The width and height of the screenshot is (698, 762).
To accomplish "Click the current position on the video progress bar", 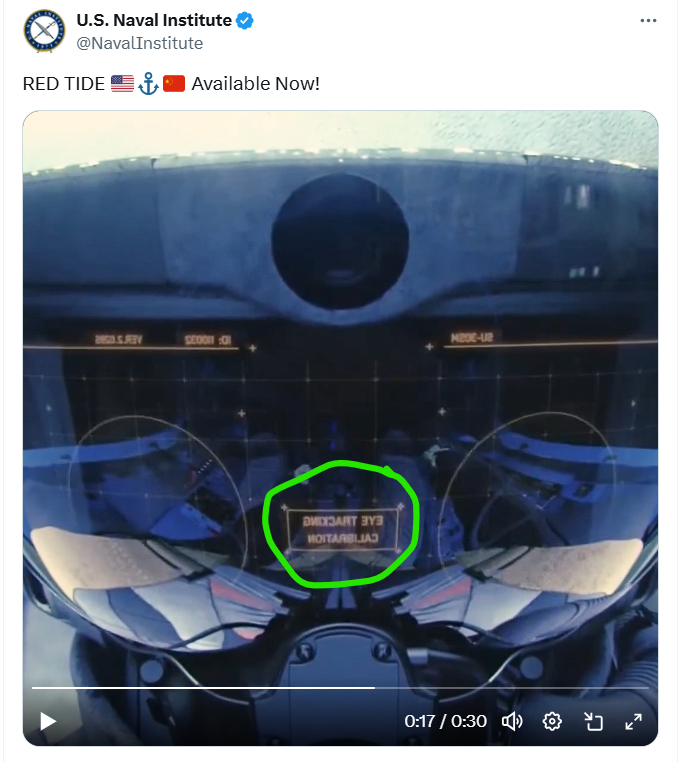I will 375,688.
